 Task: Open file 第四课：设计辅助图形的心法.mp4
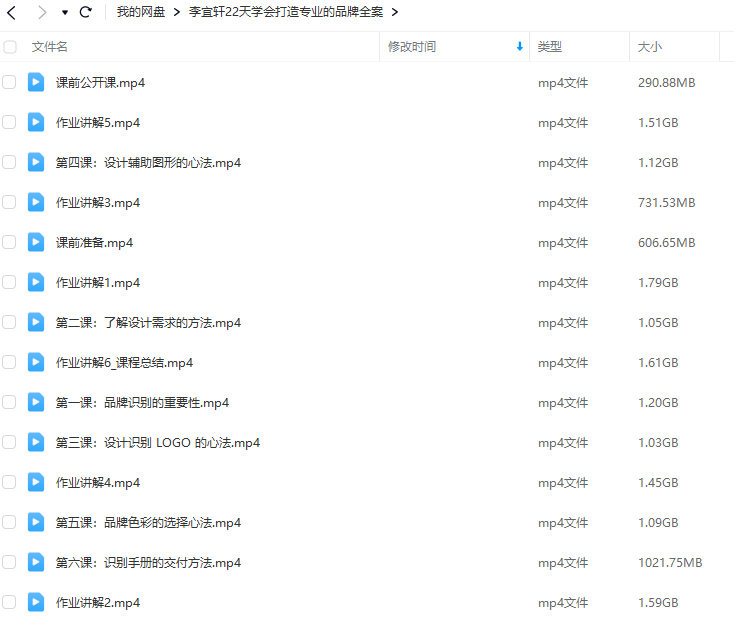(x=148, y=163)
